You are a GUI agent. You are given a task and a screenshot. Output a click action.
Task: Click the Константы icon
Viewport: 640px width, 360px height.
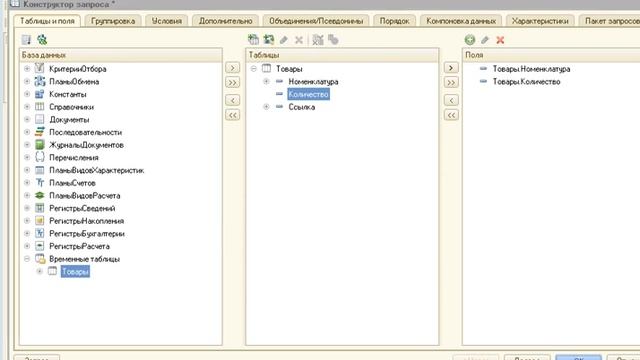40,94
